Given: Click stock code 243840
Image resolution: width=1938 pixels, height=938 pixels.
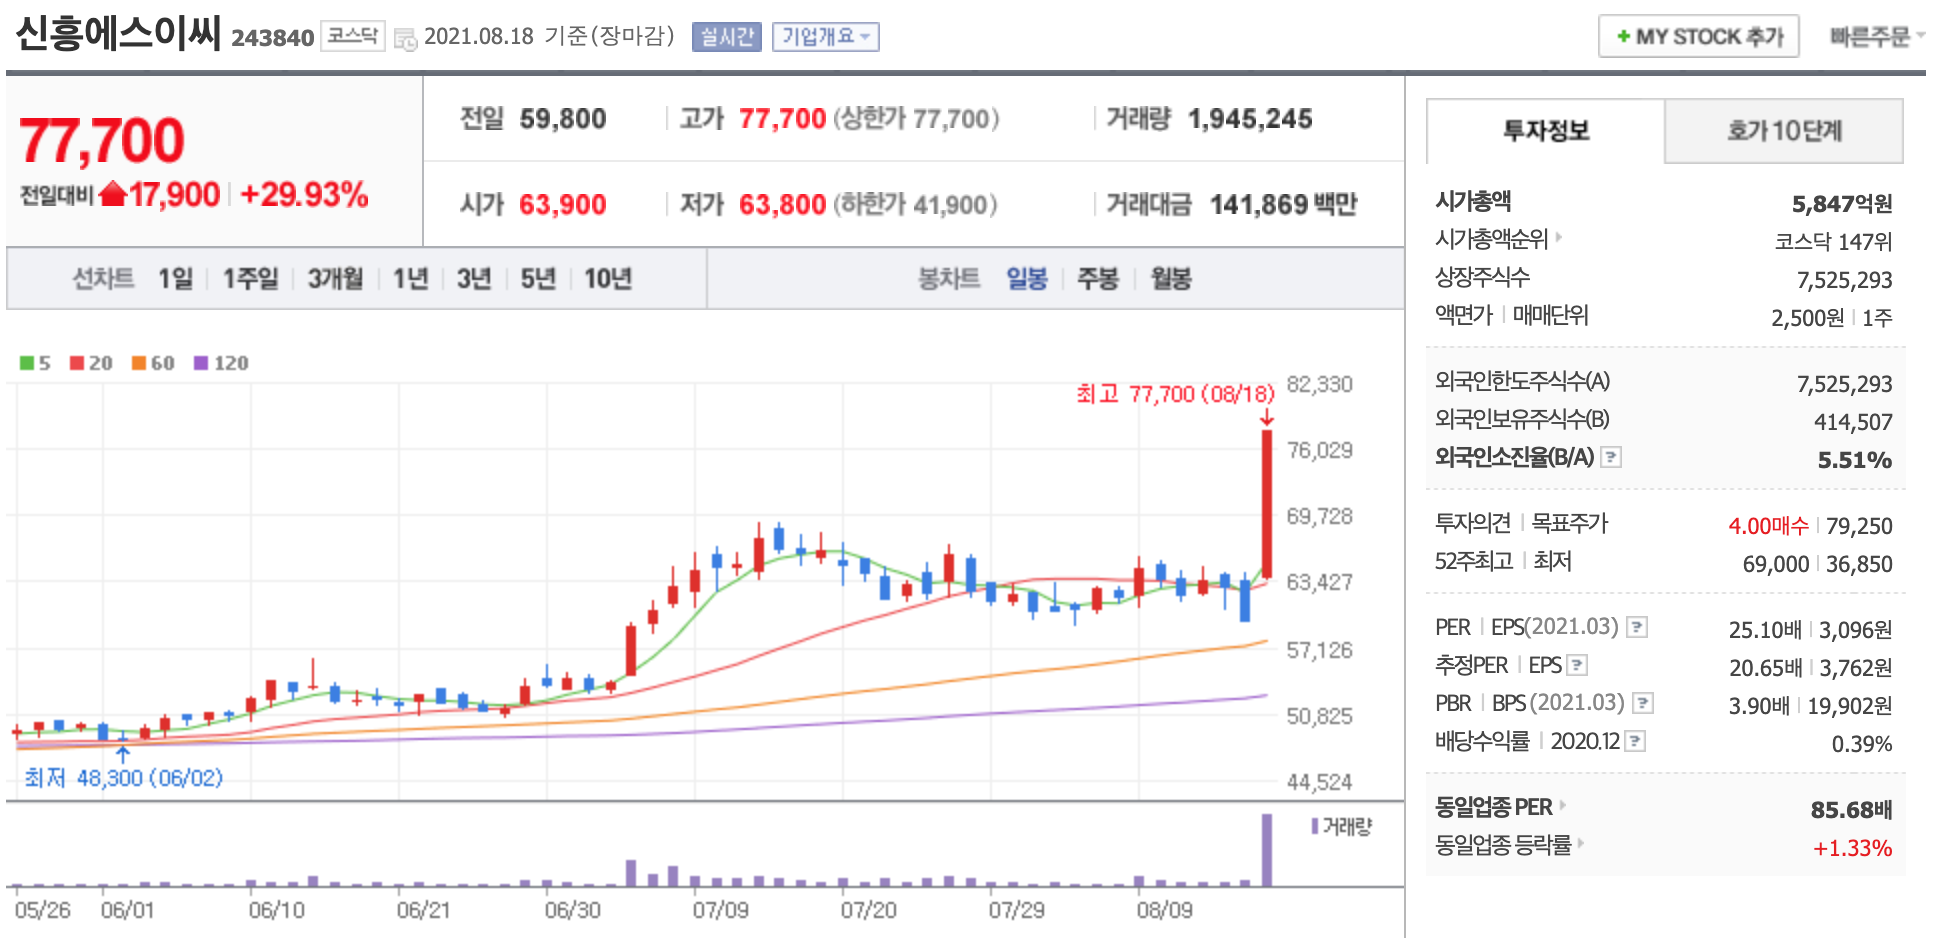Looking at the screenshot, I should point(273,38).
